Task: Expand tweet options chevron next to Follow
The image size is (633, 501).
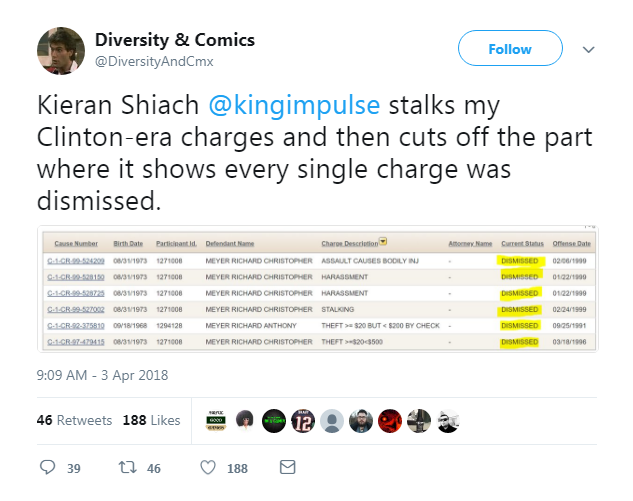Action: (589, 50)
